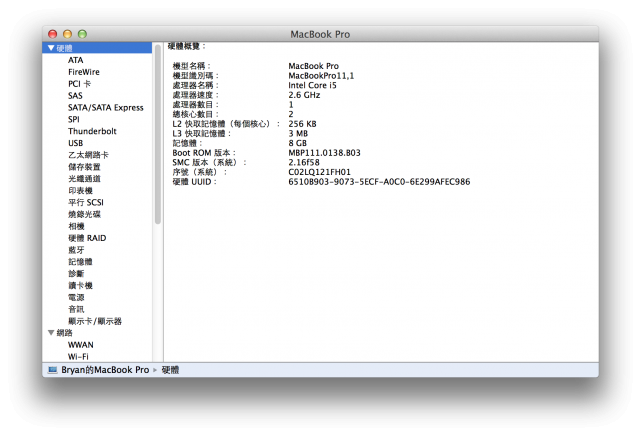Select 記憶體 in the sidebar list

click(x=80, y=262)
